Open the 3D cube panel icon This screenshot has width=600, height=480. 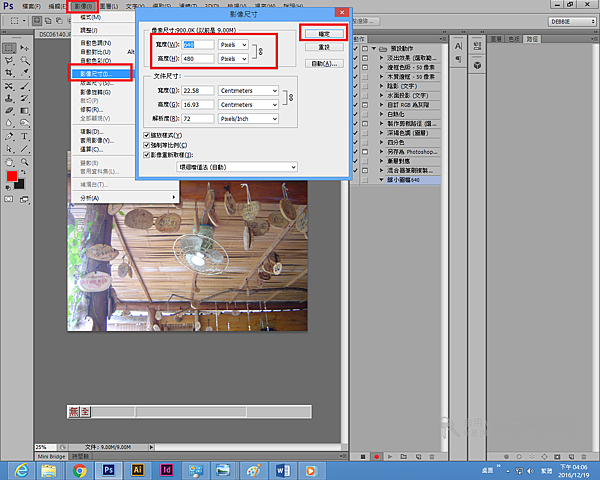(x=477, y=65)
